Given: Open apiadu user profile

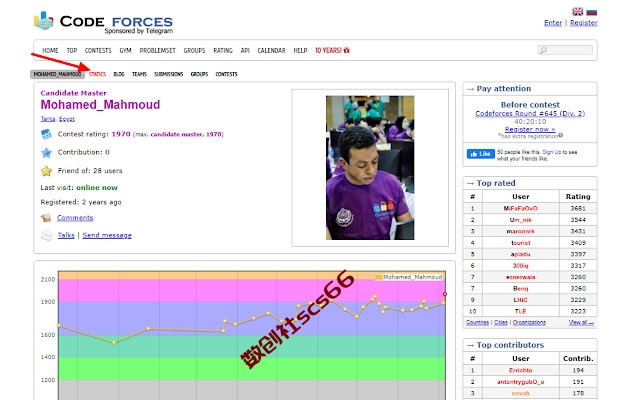Looking at the screenshot, I should coord(520,254).
